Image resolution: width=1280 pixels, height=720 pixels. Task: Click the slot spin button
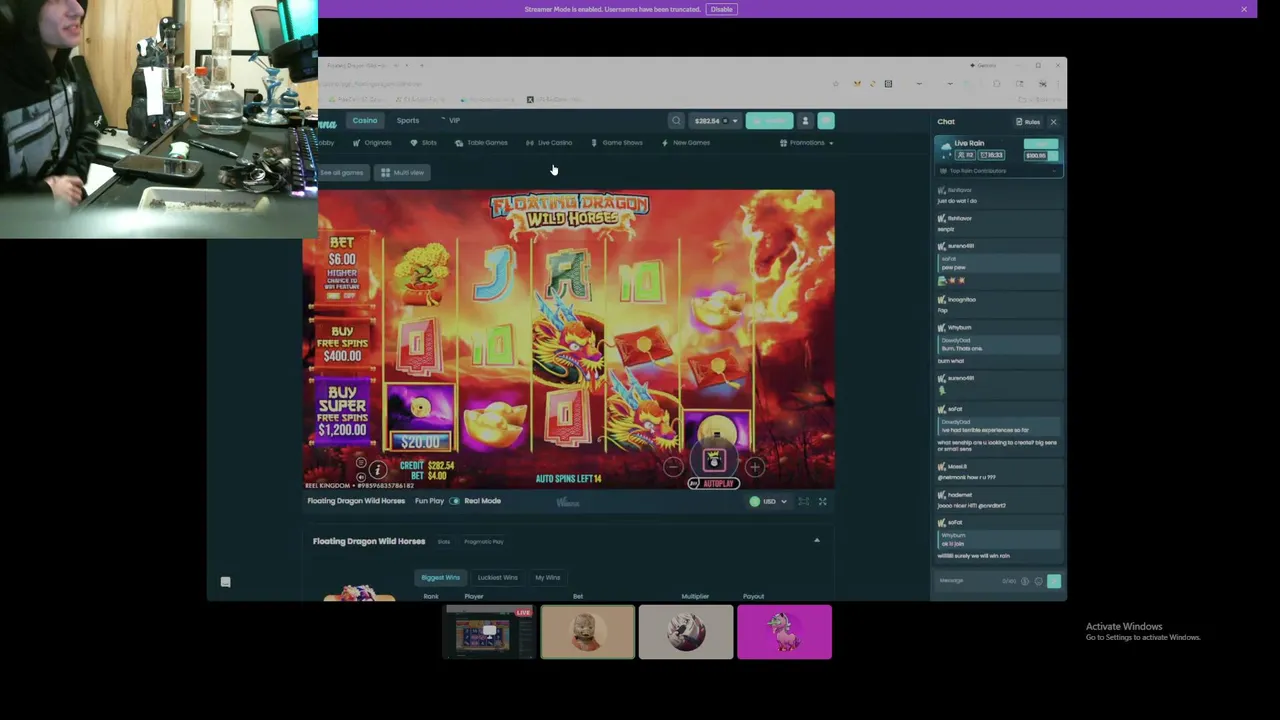(x=713, y=461)
